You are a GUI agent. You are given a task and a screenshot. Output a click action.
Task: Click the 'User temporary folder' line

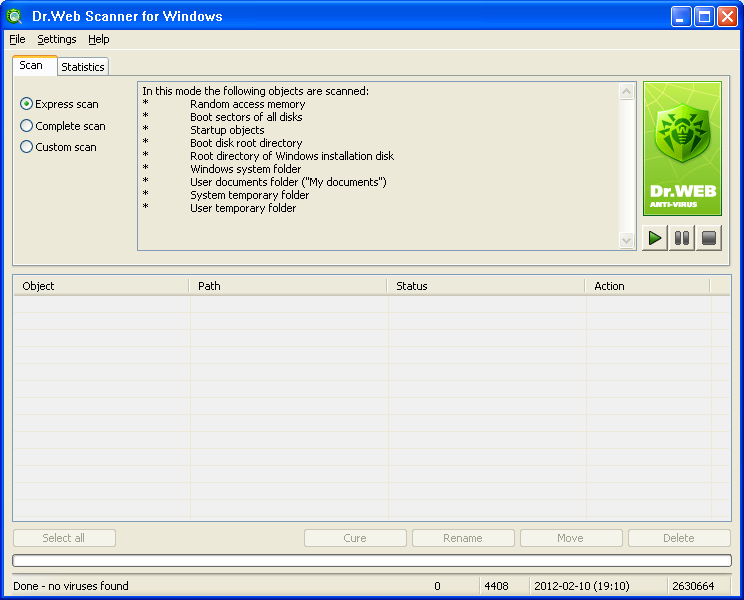pyautogui.click(x=243, y=208)
